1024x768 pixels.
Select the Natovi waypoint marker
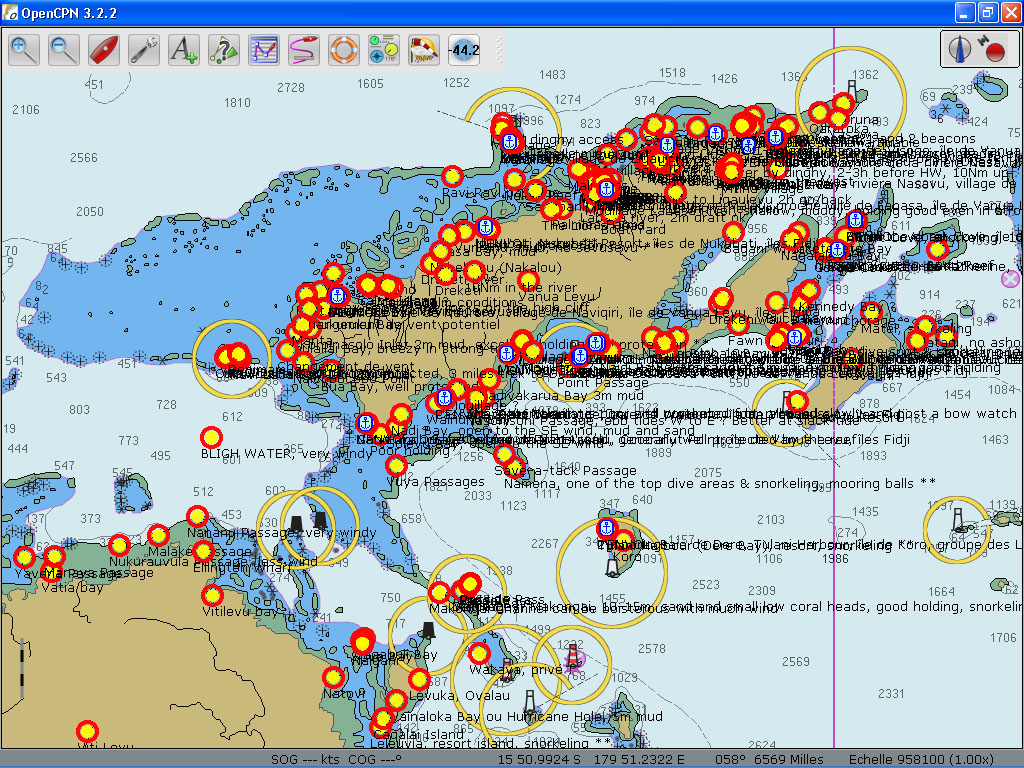click(334, 677)
